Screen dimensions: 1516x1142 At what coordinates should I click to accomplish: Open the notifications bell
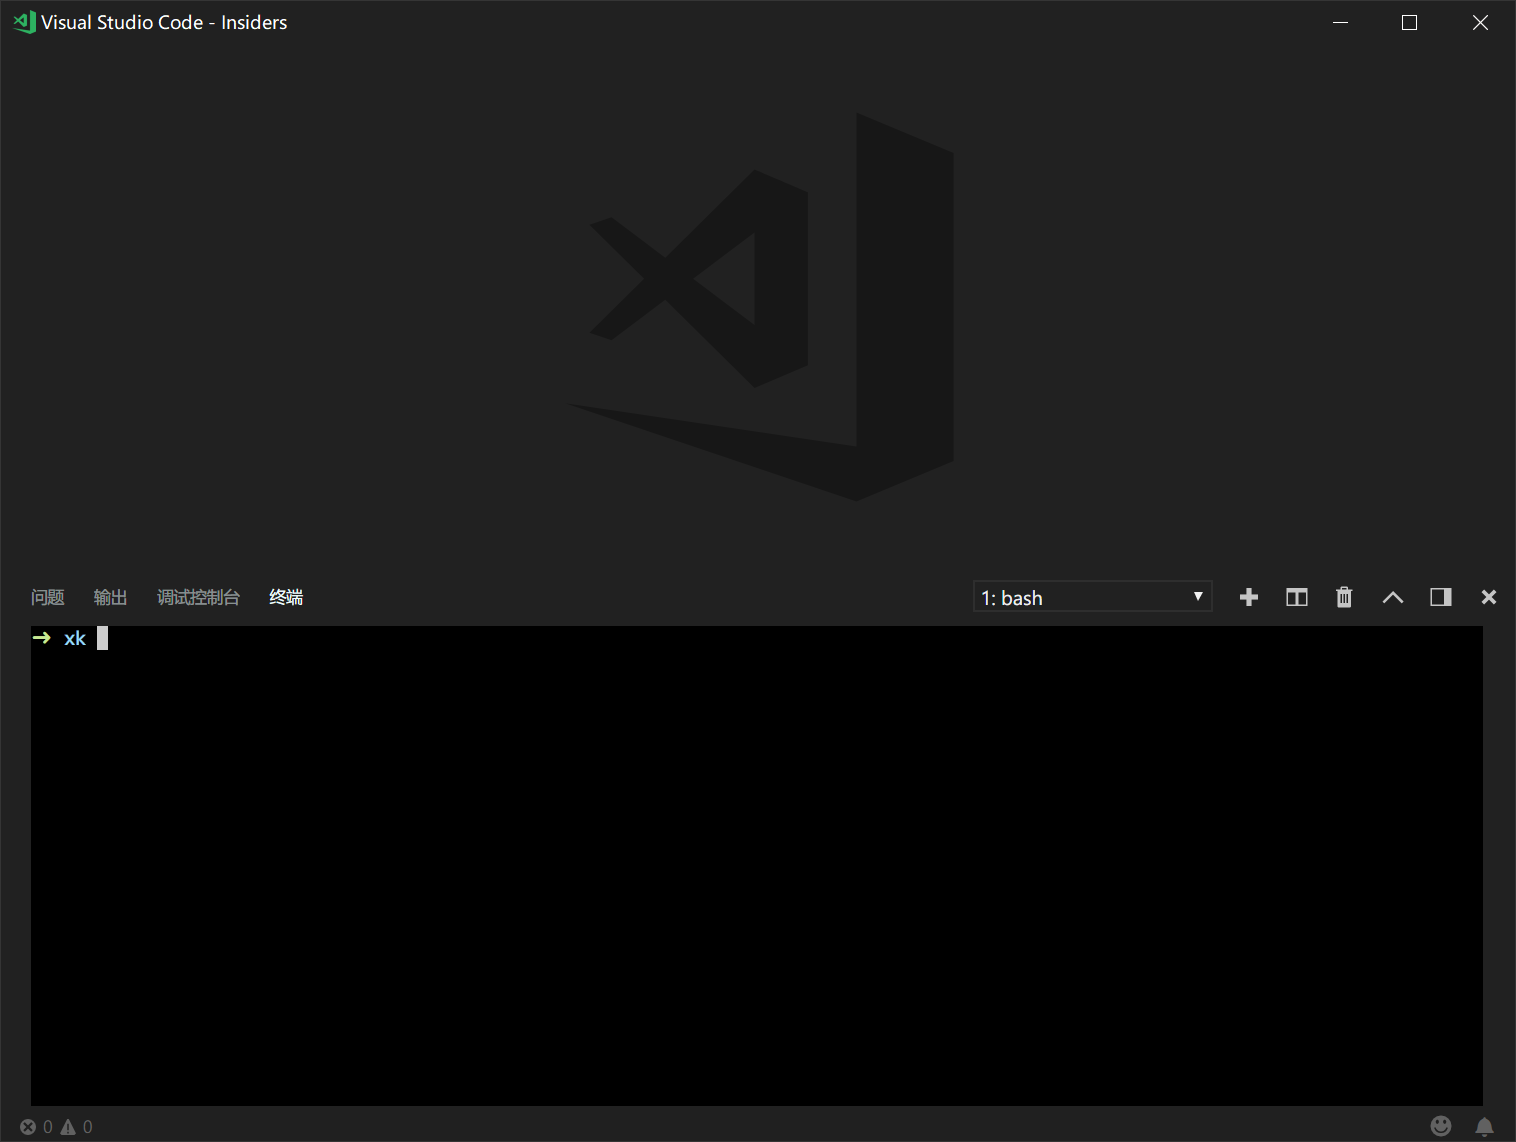point(1484,1125)
